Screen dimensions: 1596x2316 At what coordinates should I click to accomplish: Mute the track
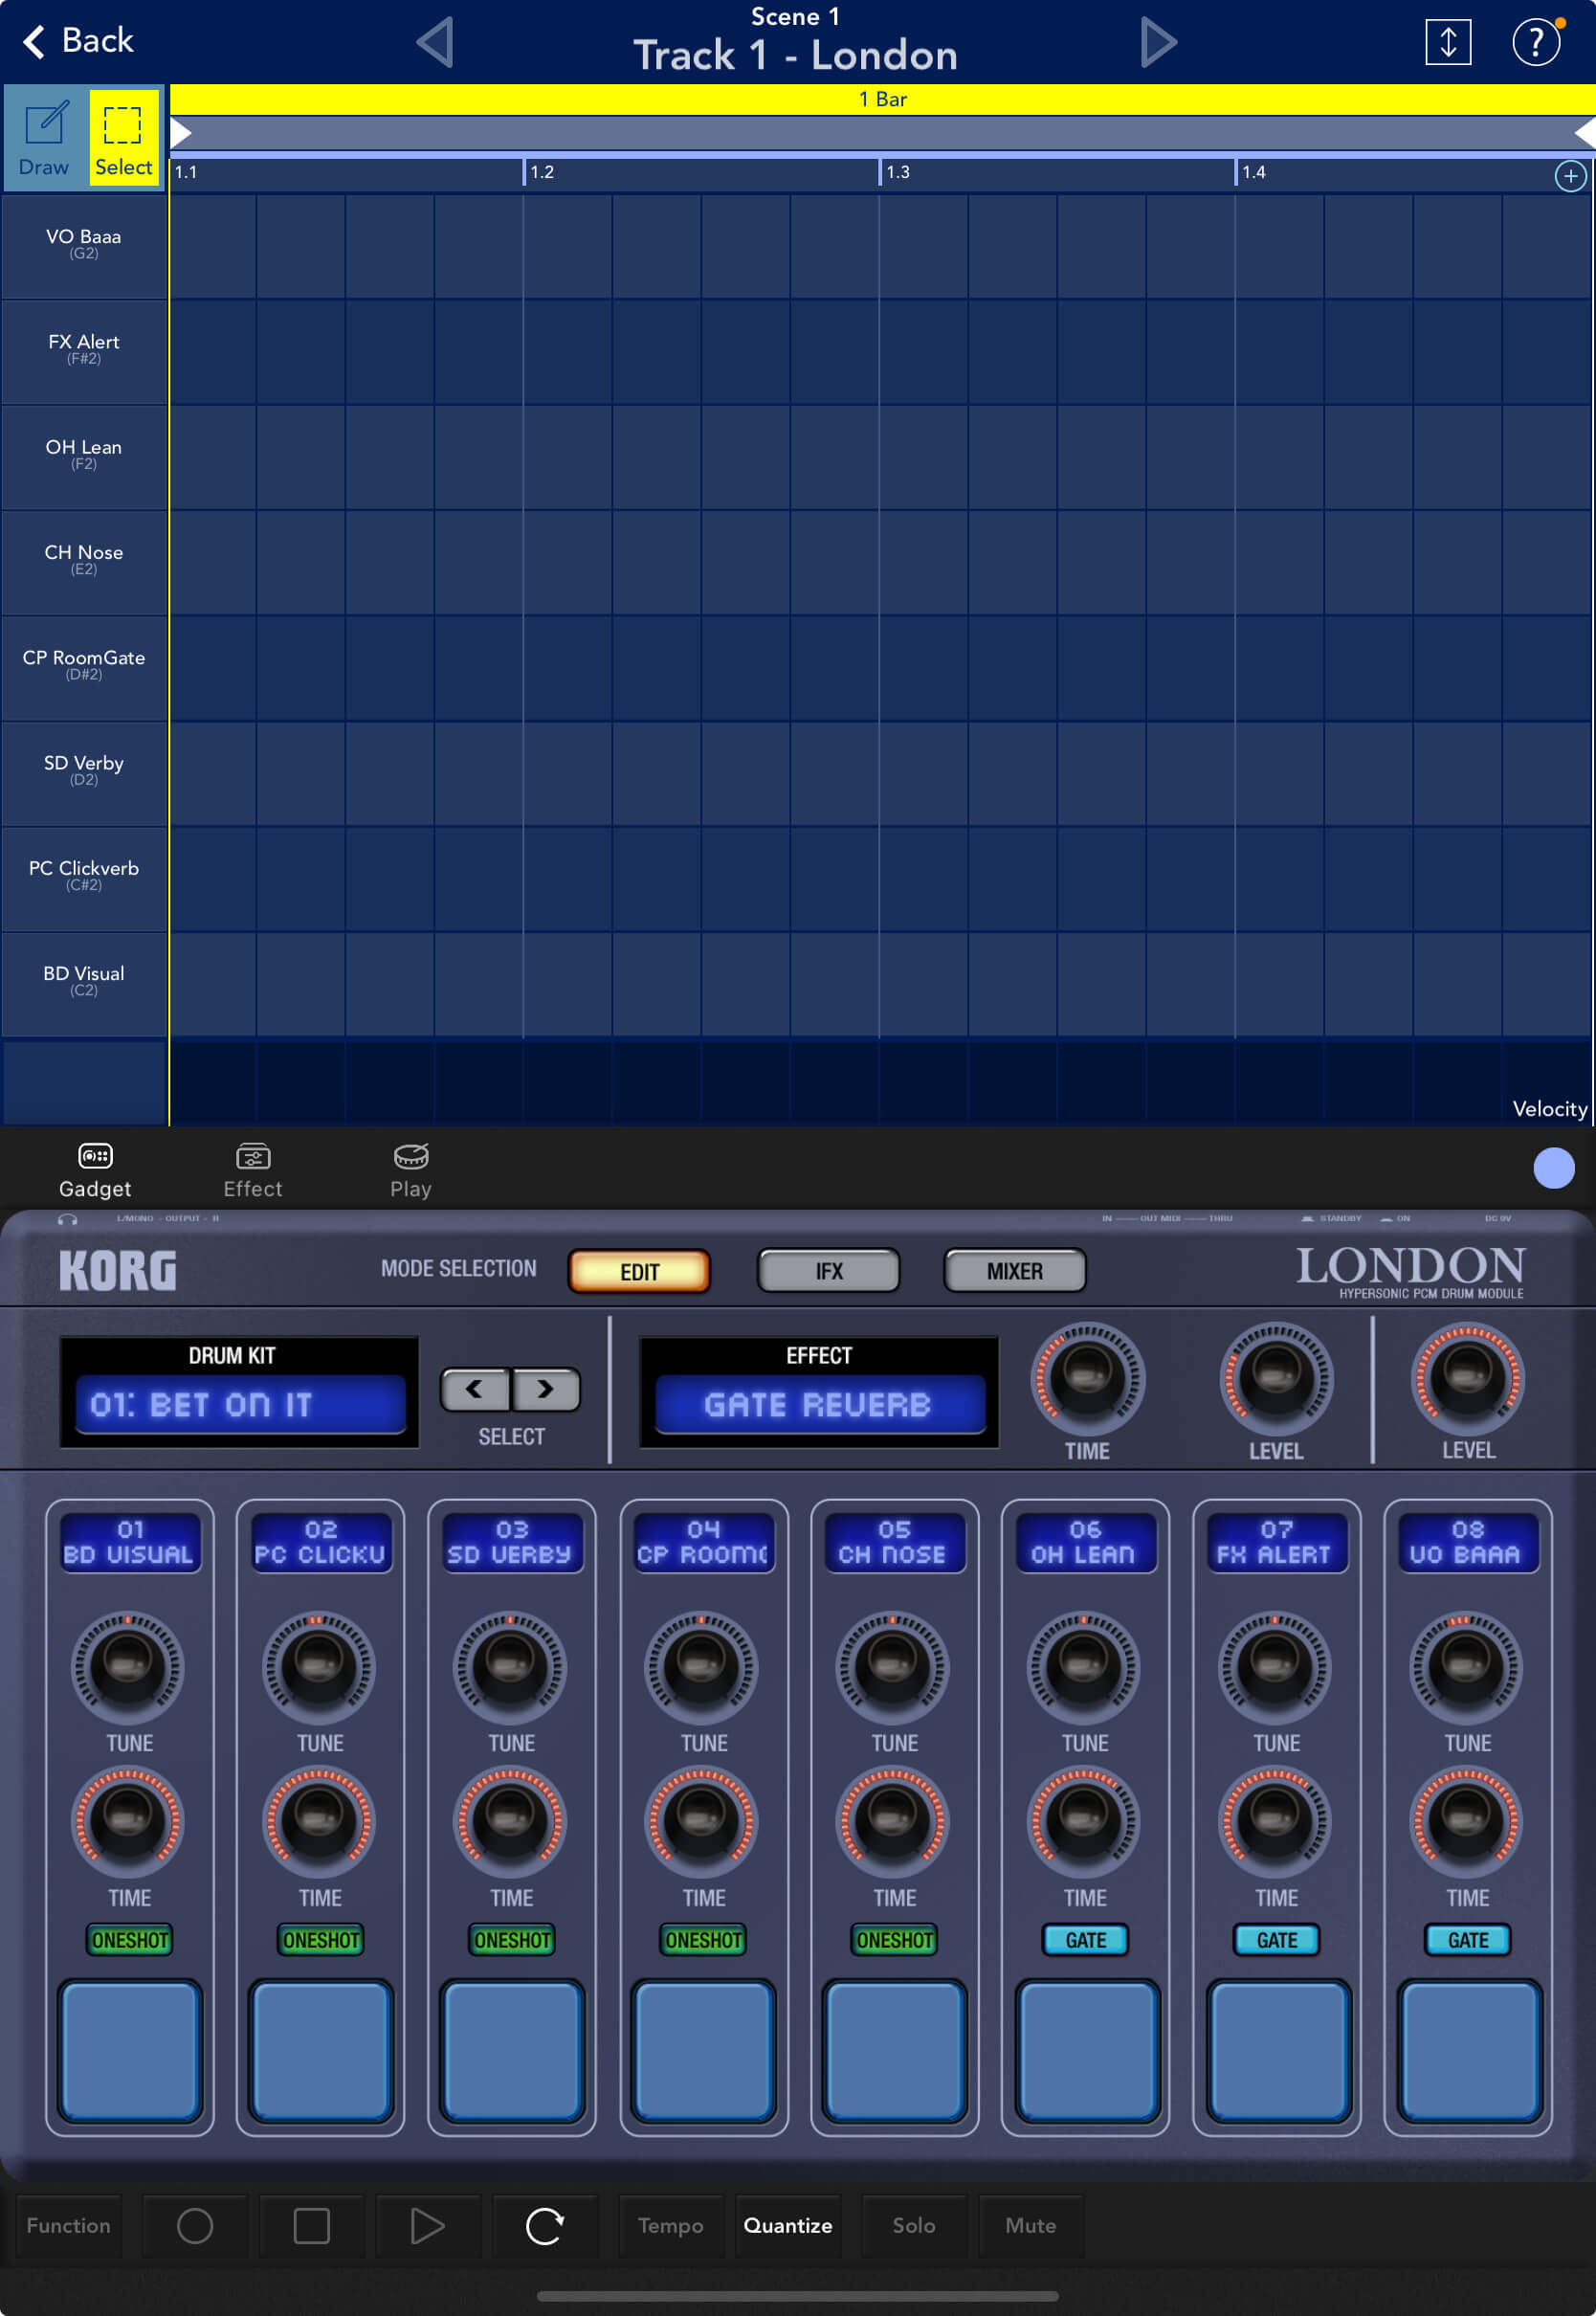(x=1031, y=2225)
